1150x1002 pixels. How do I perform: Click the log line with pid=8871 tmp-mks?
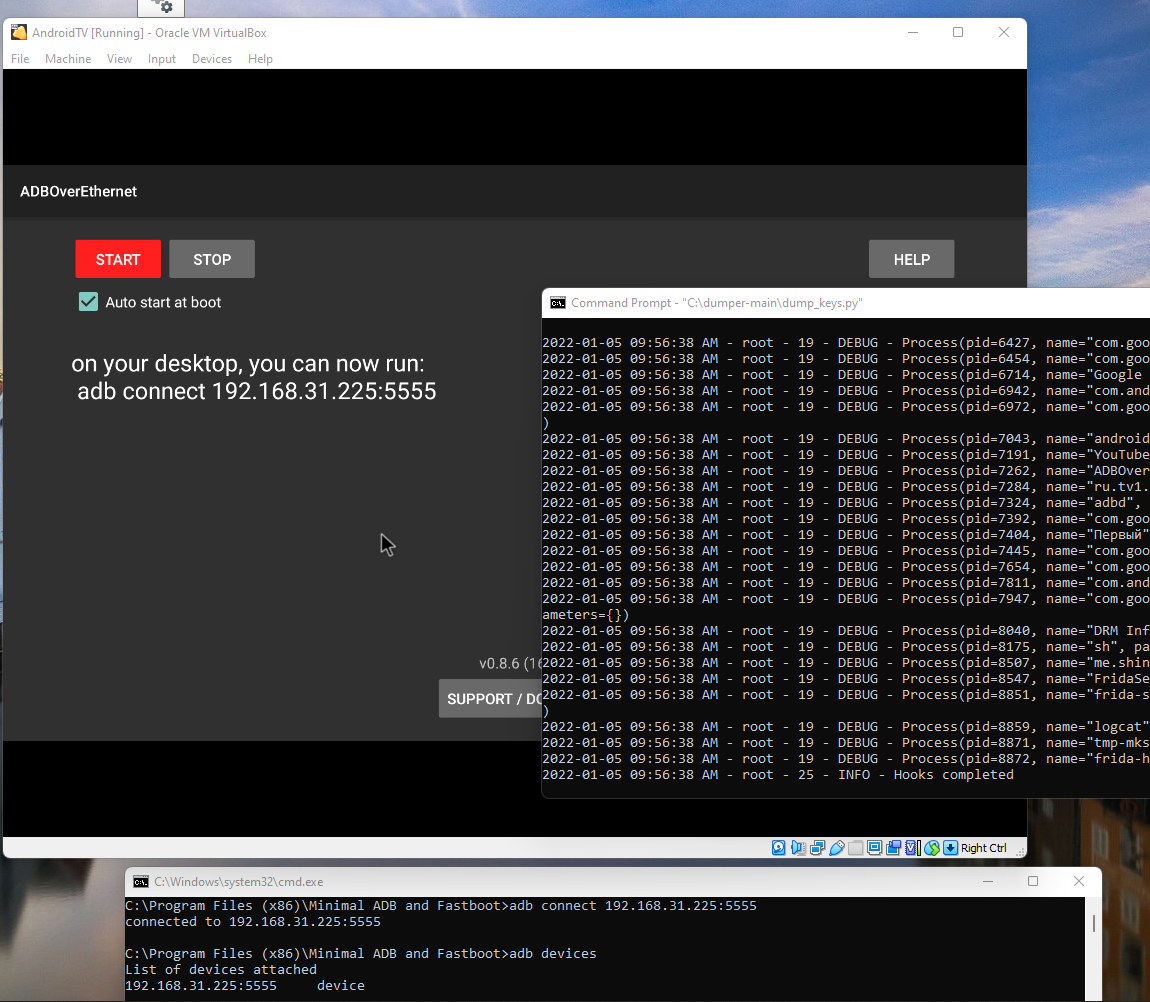point(846,743)
